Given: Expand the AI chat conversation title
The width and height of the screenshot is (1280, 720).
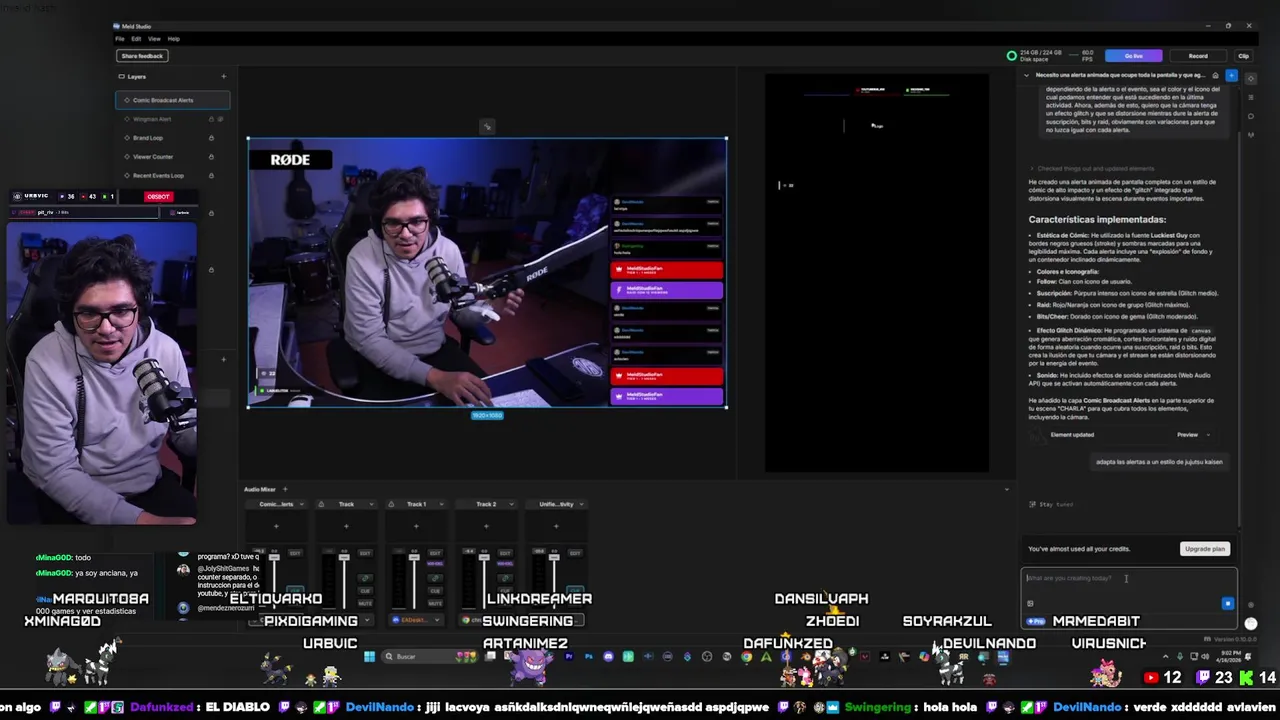Looking at the screenshot, I should 1026,75.
